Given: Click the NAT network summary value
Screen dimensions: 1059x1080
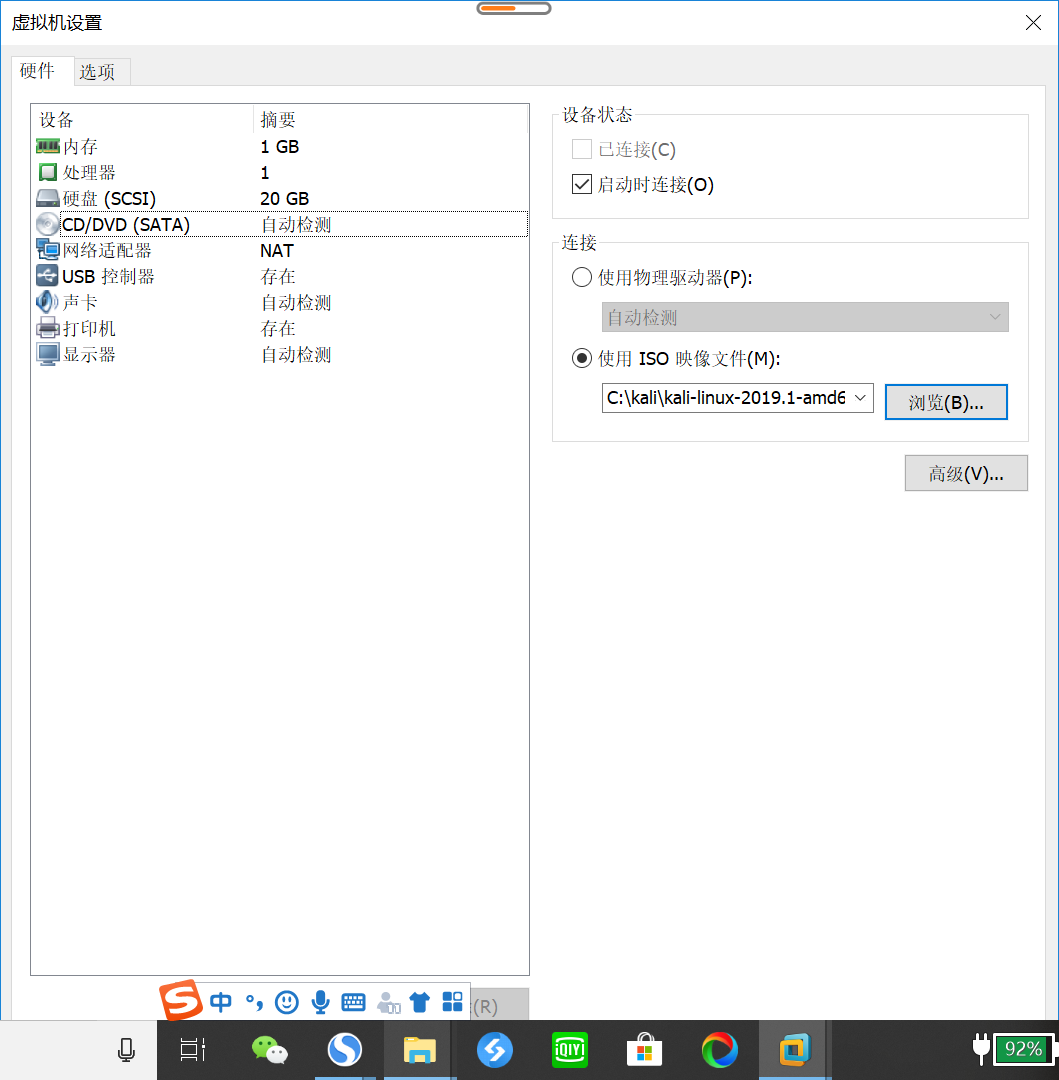Looking at the screenshot, I should (277, 251).
